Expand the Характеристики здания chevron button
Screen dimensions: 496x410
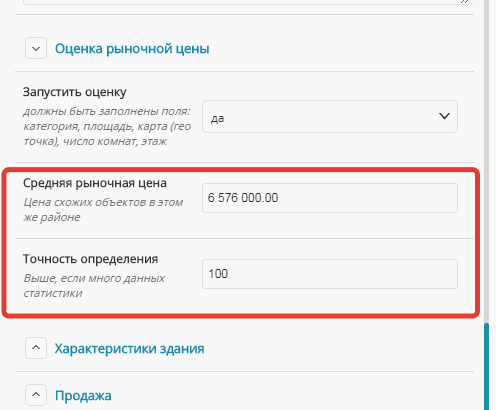(36, 348)
